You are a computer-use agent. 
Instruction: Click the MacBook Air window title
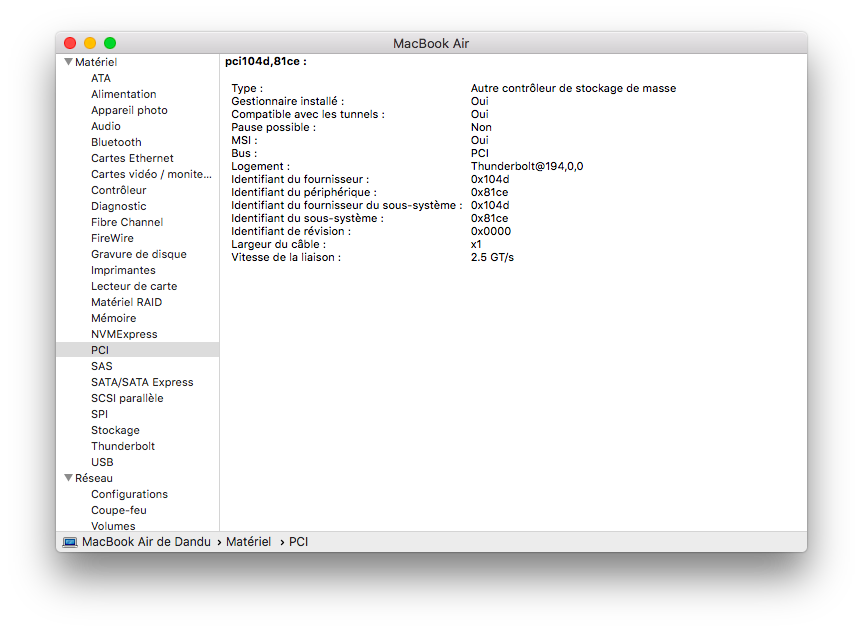click(x=431, y=43)
